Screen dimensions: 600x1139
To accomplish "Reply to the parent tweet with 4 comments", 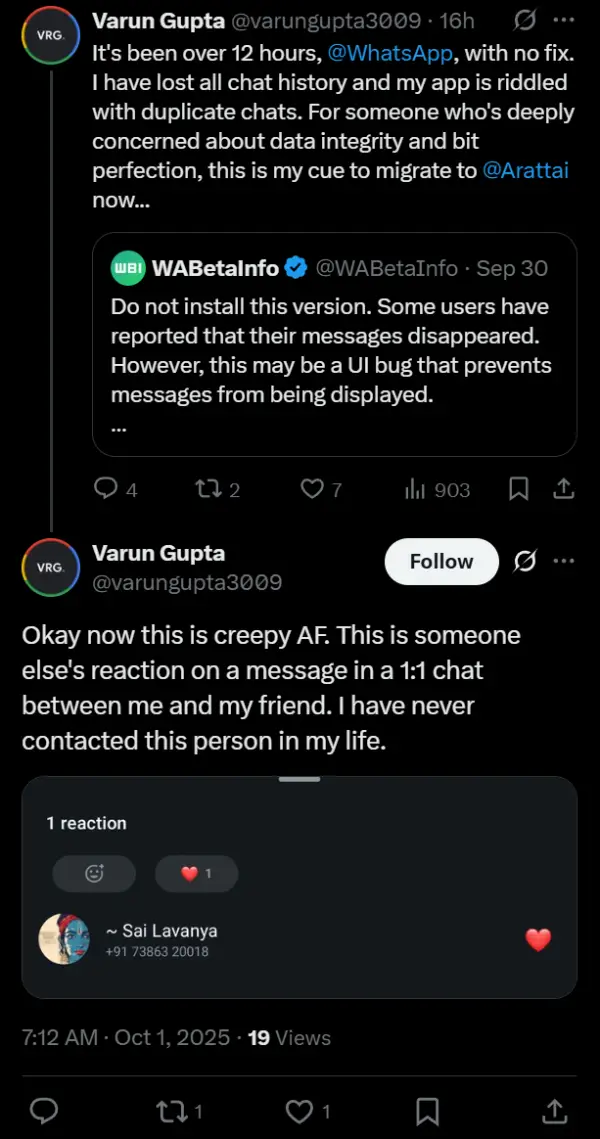I will pyautogui.click(x=106, y=489).
